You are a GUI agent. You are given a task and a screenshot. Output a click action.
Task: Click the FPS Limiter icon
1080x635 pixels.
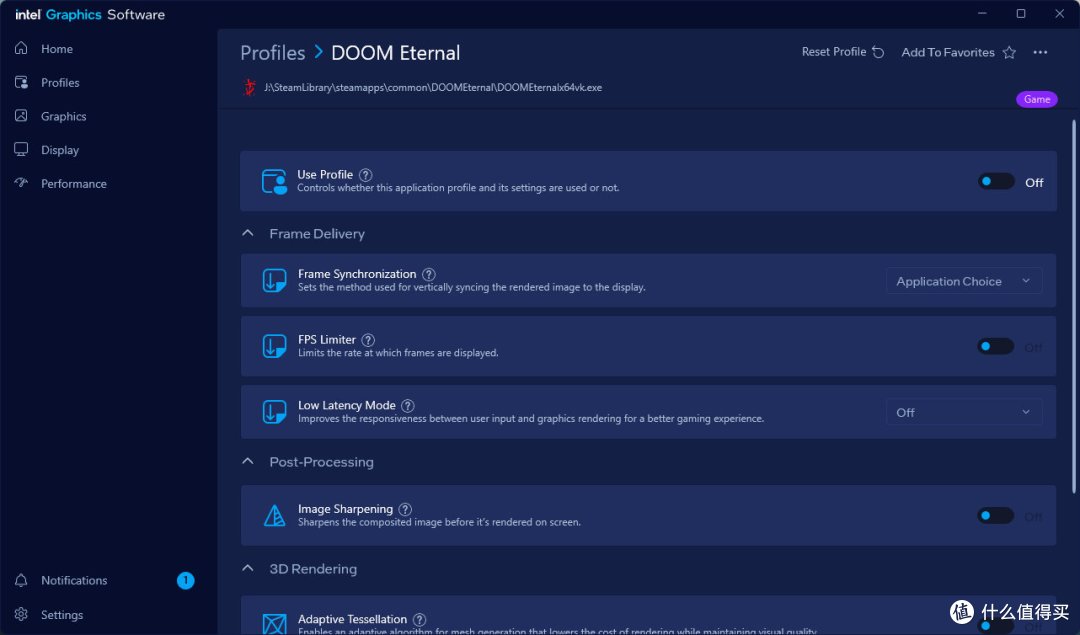coord(274,346)
